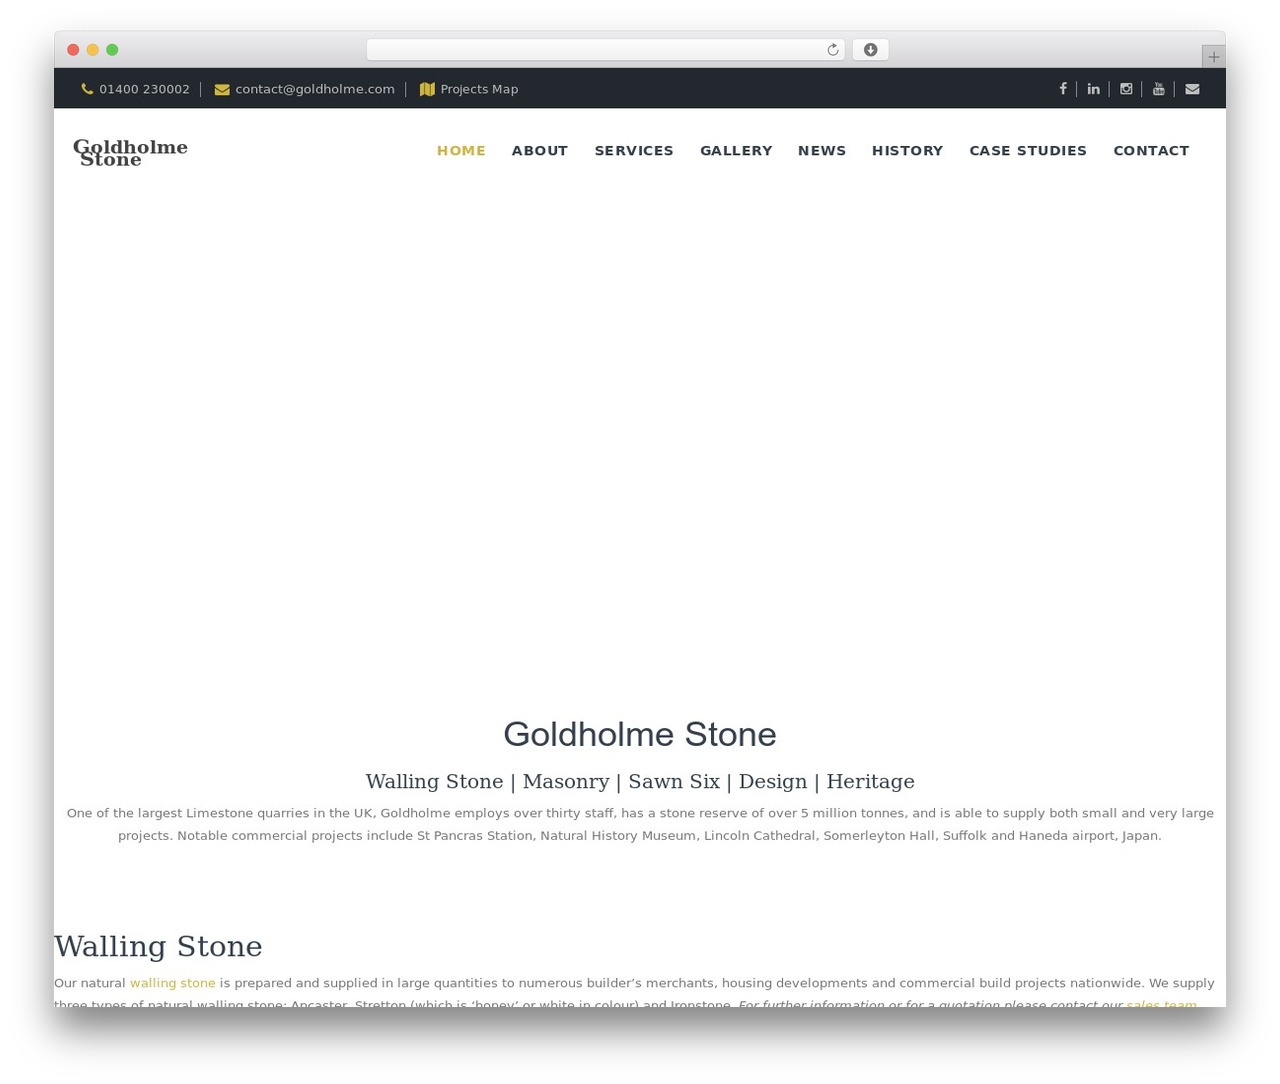Click the mail icon in the social bar
This screenshot has height=1084, width=1280.
[1192, 89]
